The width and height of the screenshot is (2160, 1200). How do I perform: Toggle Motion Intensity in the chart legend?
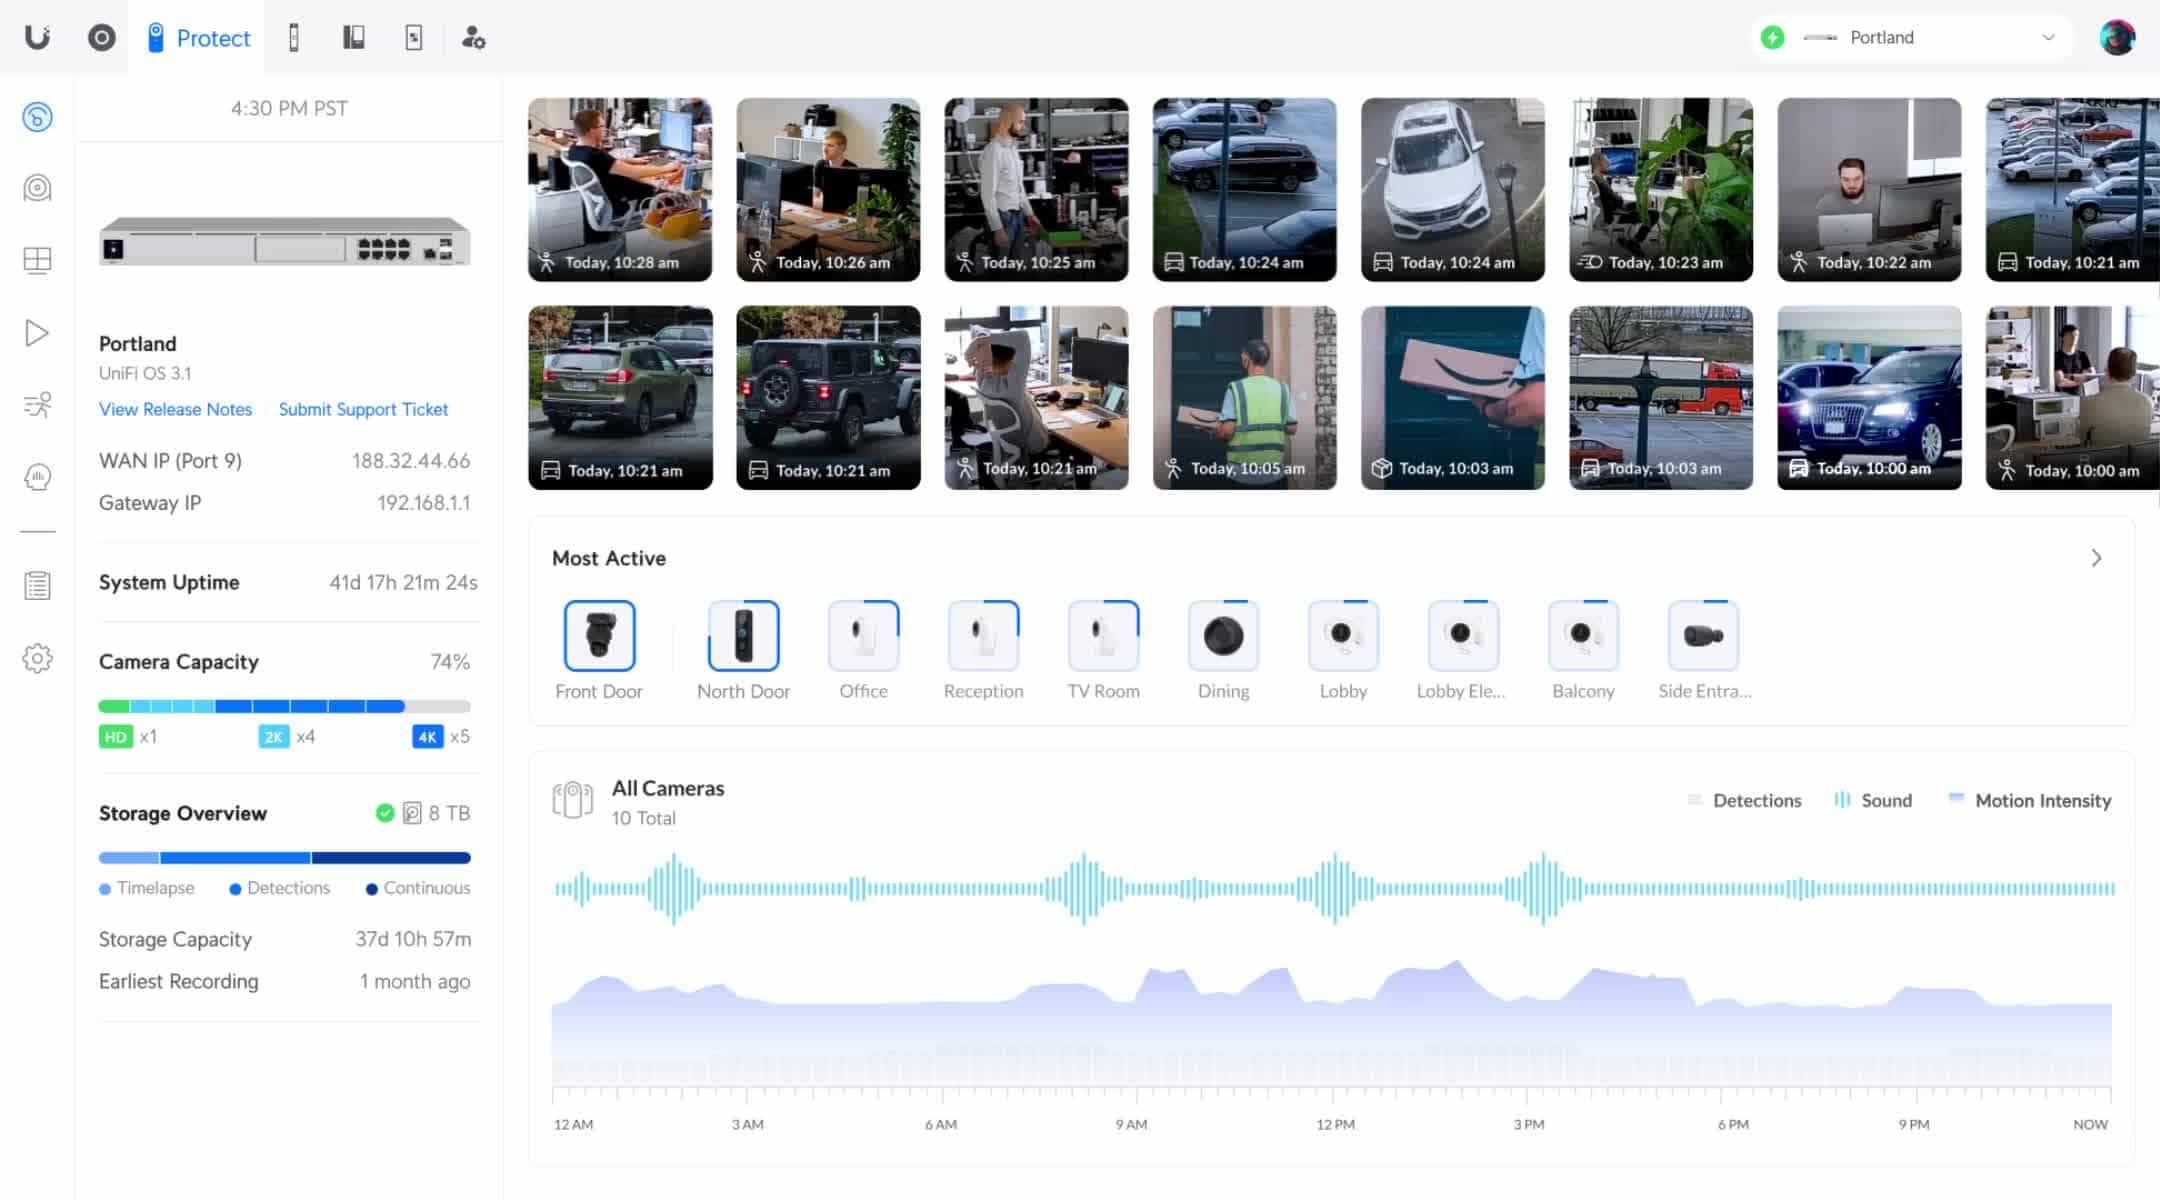point(2028,800)
